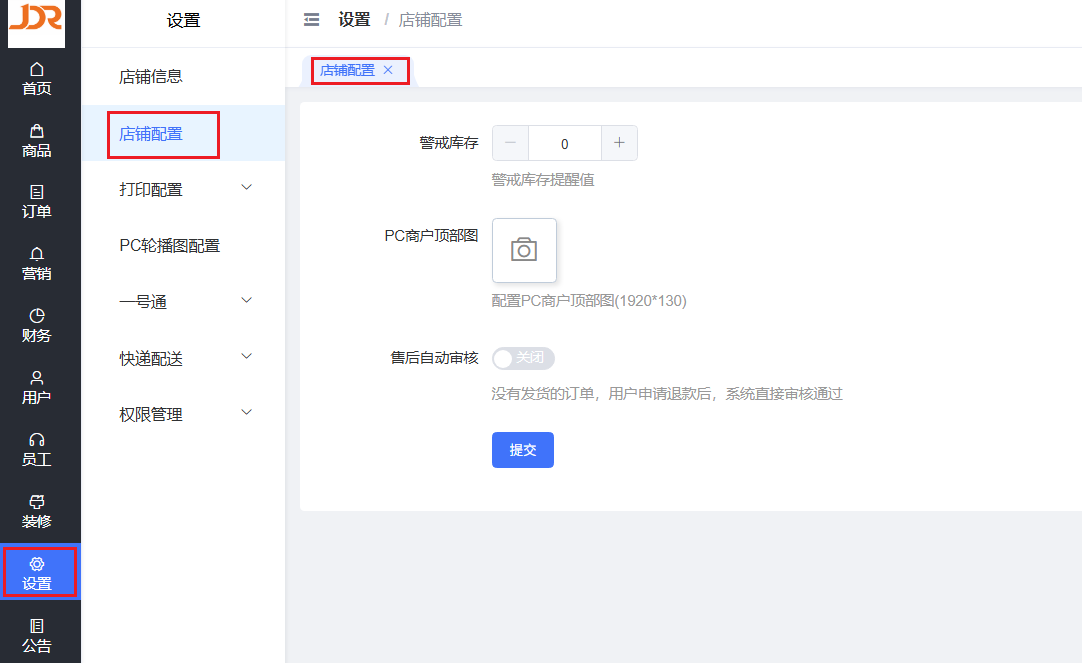Screen dimensions: 1082x663
Task: Select 店铺配置 in the settings menu
Action: [x=183, y=134]
